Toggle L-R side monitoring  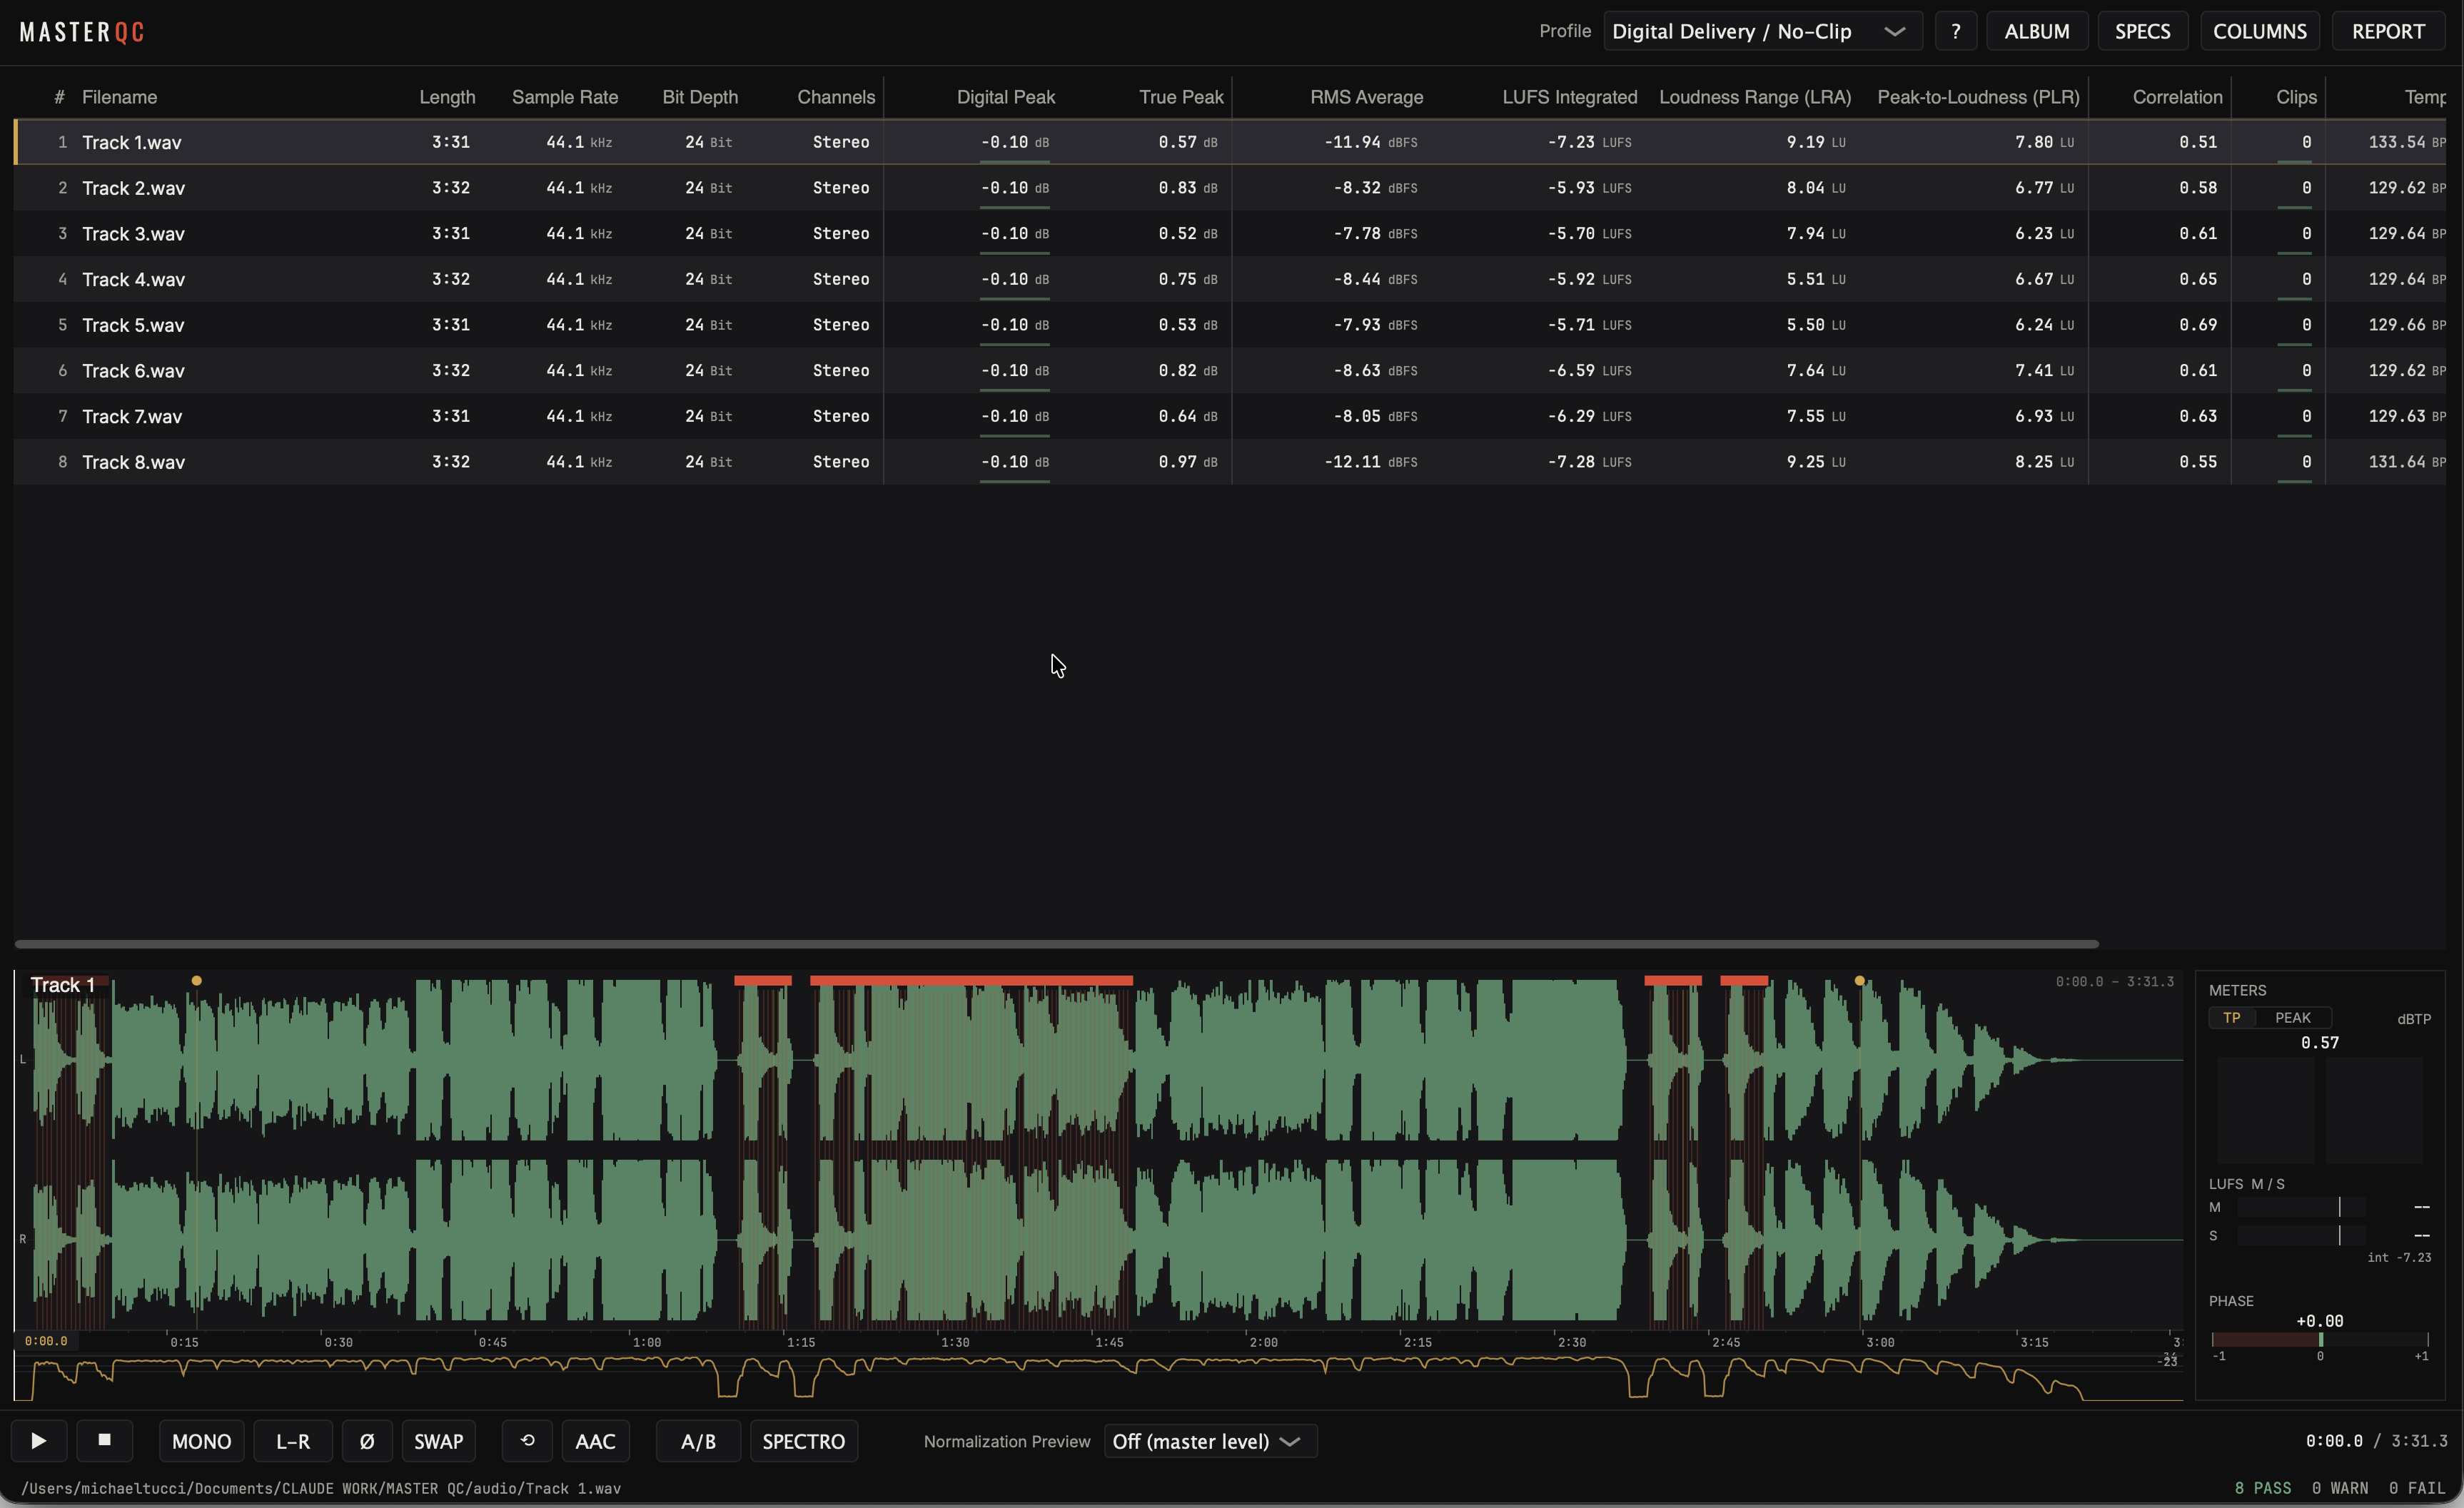[x=293, y=1441]
